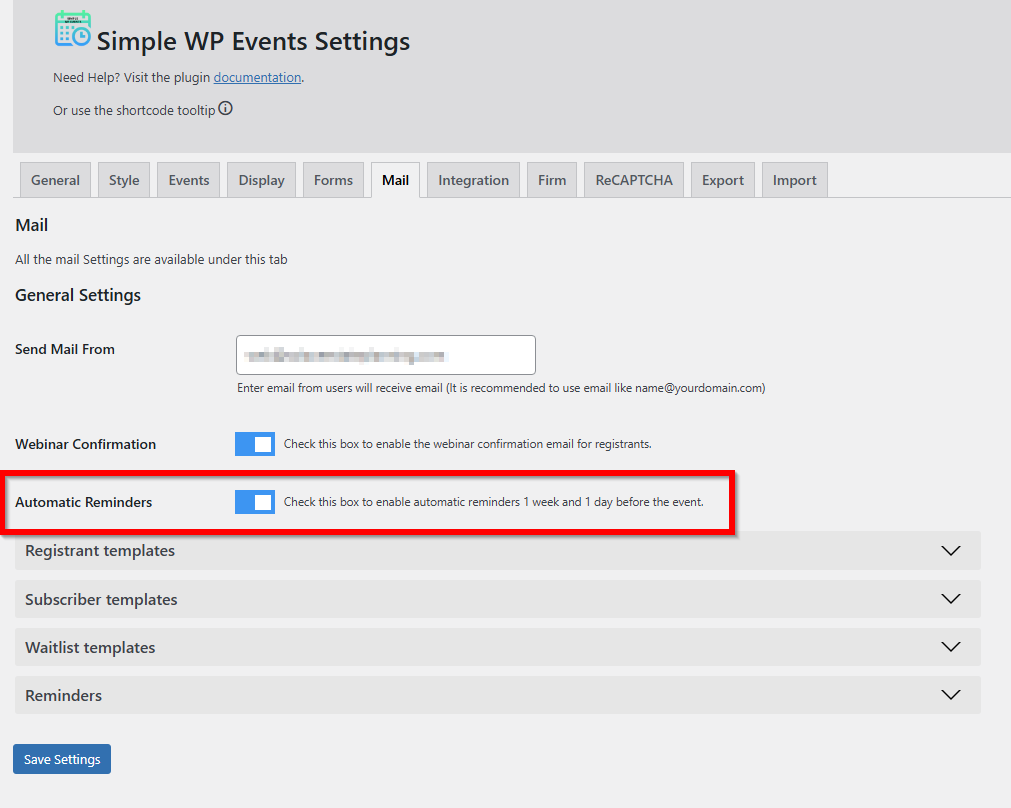This screenshot has width=1011, height=808.
Task: Click the Save Settings button
Action: [x=62, y=759]
